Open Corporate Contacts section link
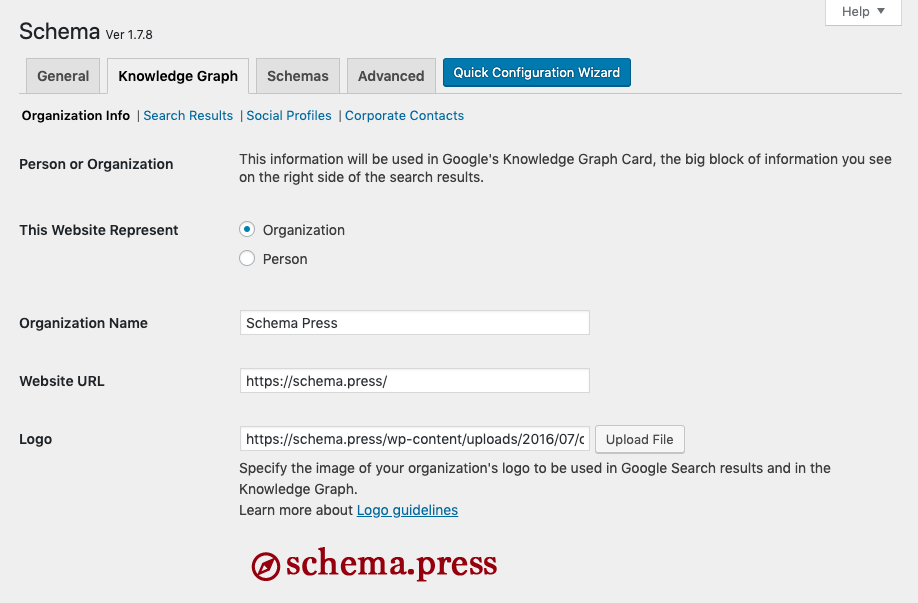Viewport: 918px width, 603px height. (x=404, y=116)
